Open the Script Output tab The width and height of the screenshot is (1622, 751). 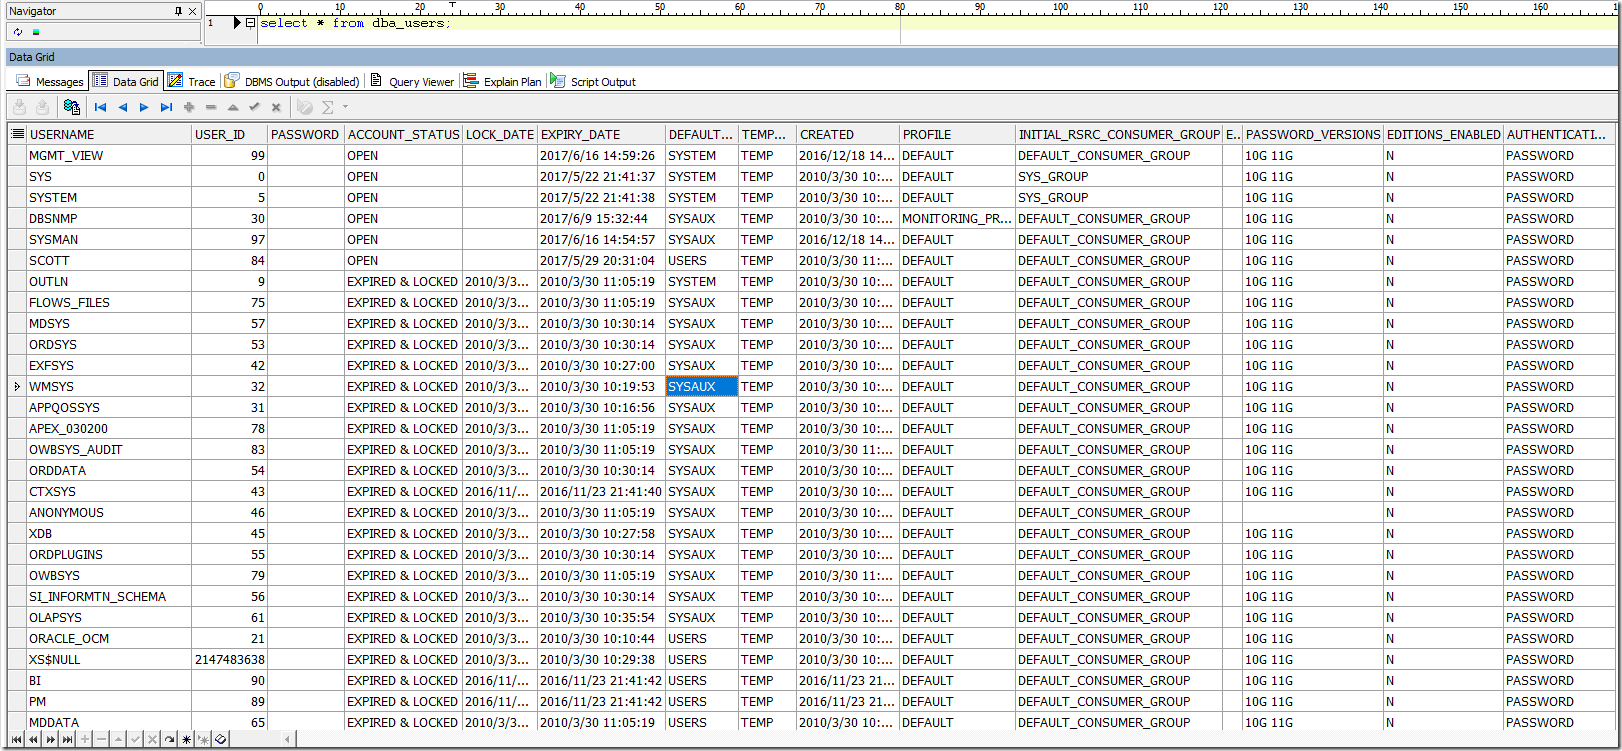[593, 81]
